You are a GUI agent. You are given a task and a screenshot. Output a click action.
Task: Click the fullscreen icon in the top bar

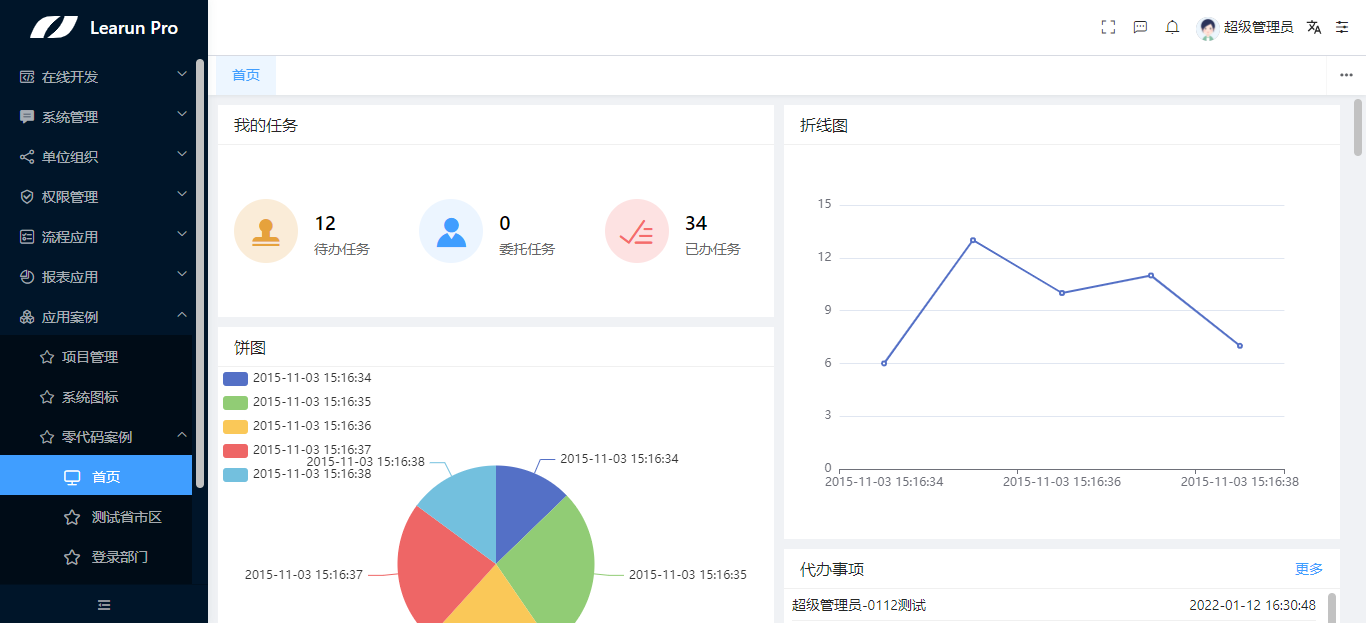point(1108,27)
